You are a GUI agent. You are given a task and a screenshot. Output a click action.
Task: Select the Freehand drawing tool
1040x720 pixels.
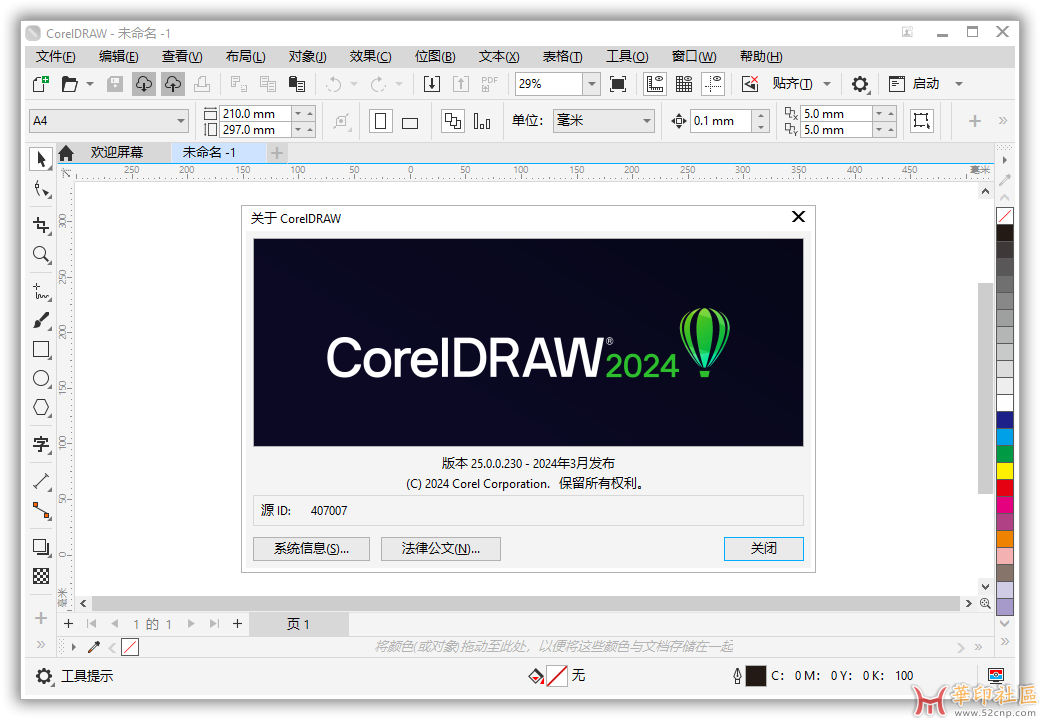point(41,291)
